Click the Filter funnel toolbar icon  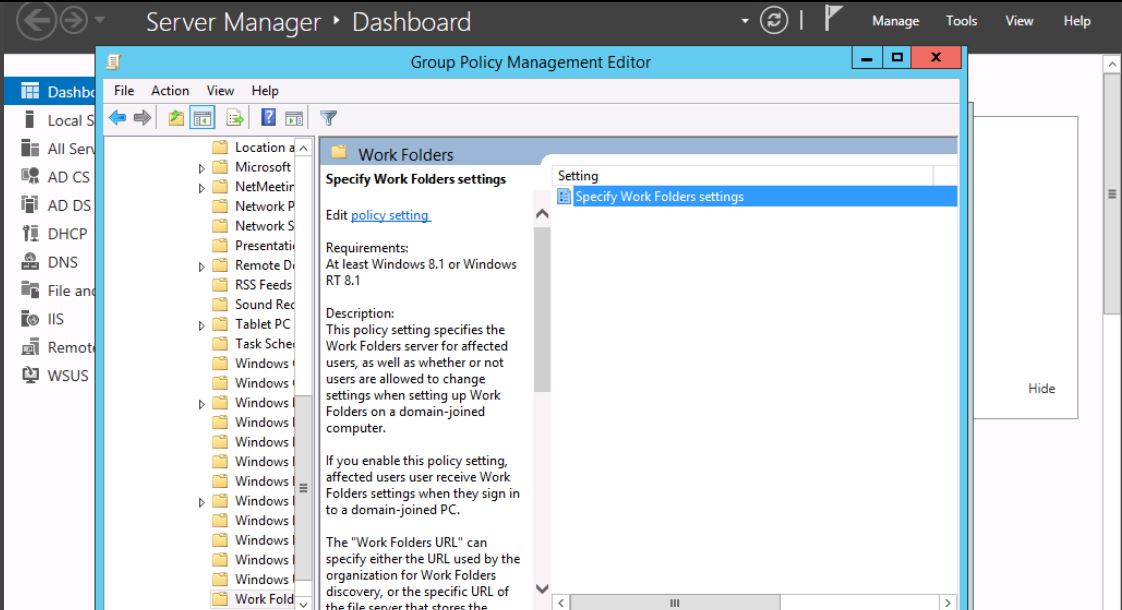[327, 118]
